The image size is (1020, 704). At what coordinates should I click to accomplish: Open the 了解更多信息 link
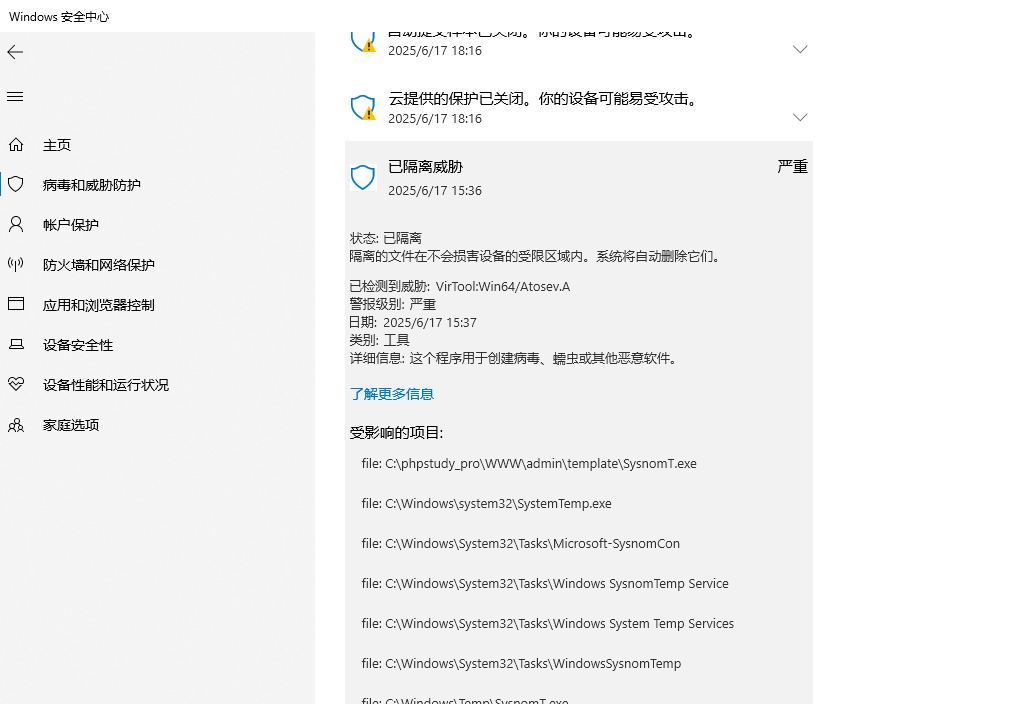click(392, 394)
